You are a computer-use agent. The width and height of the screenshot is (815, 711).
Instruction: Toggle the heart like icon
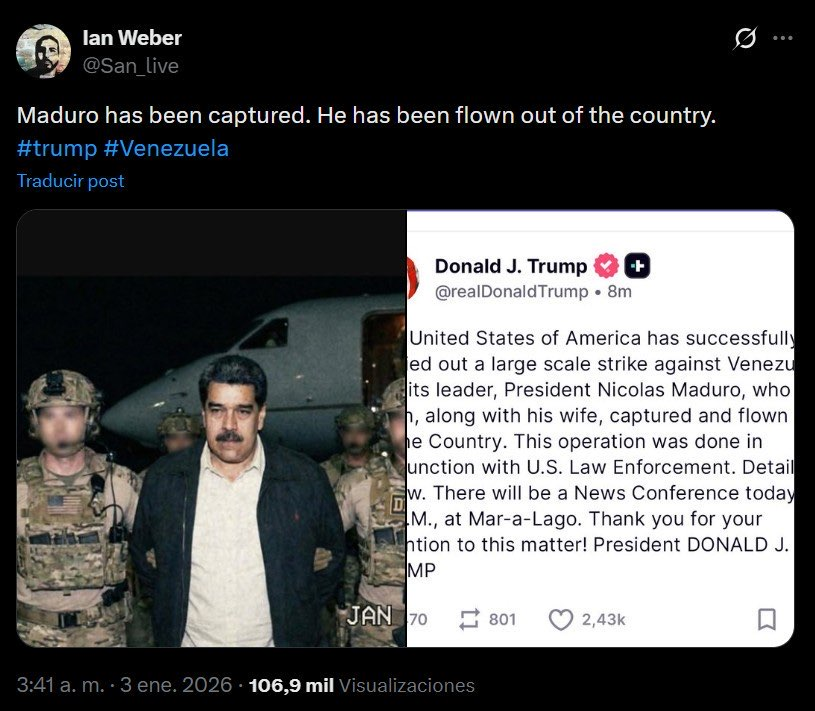point(561,619)
